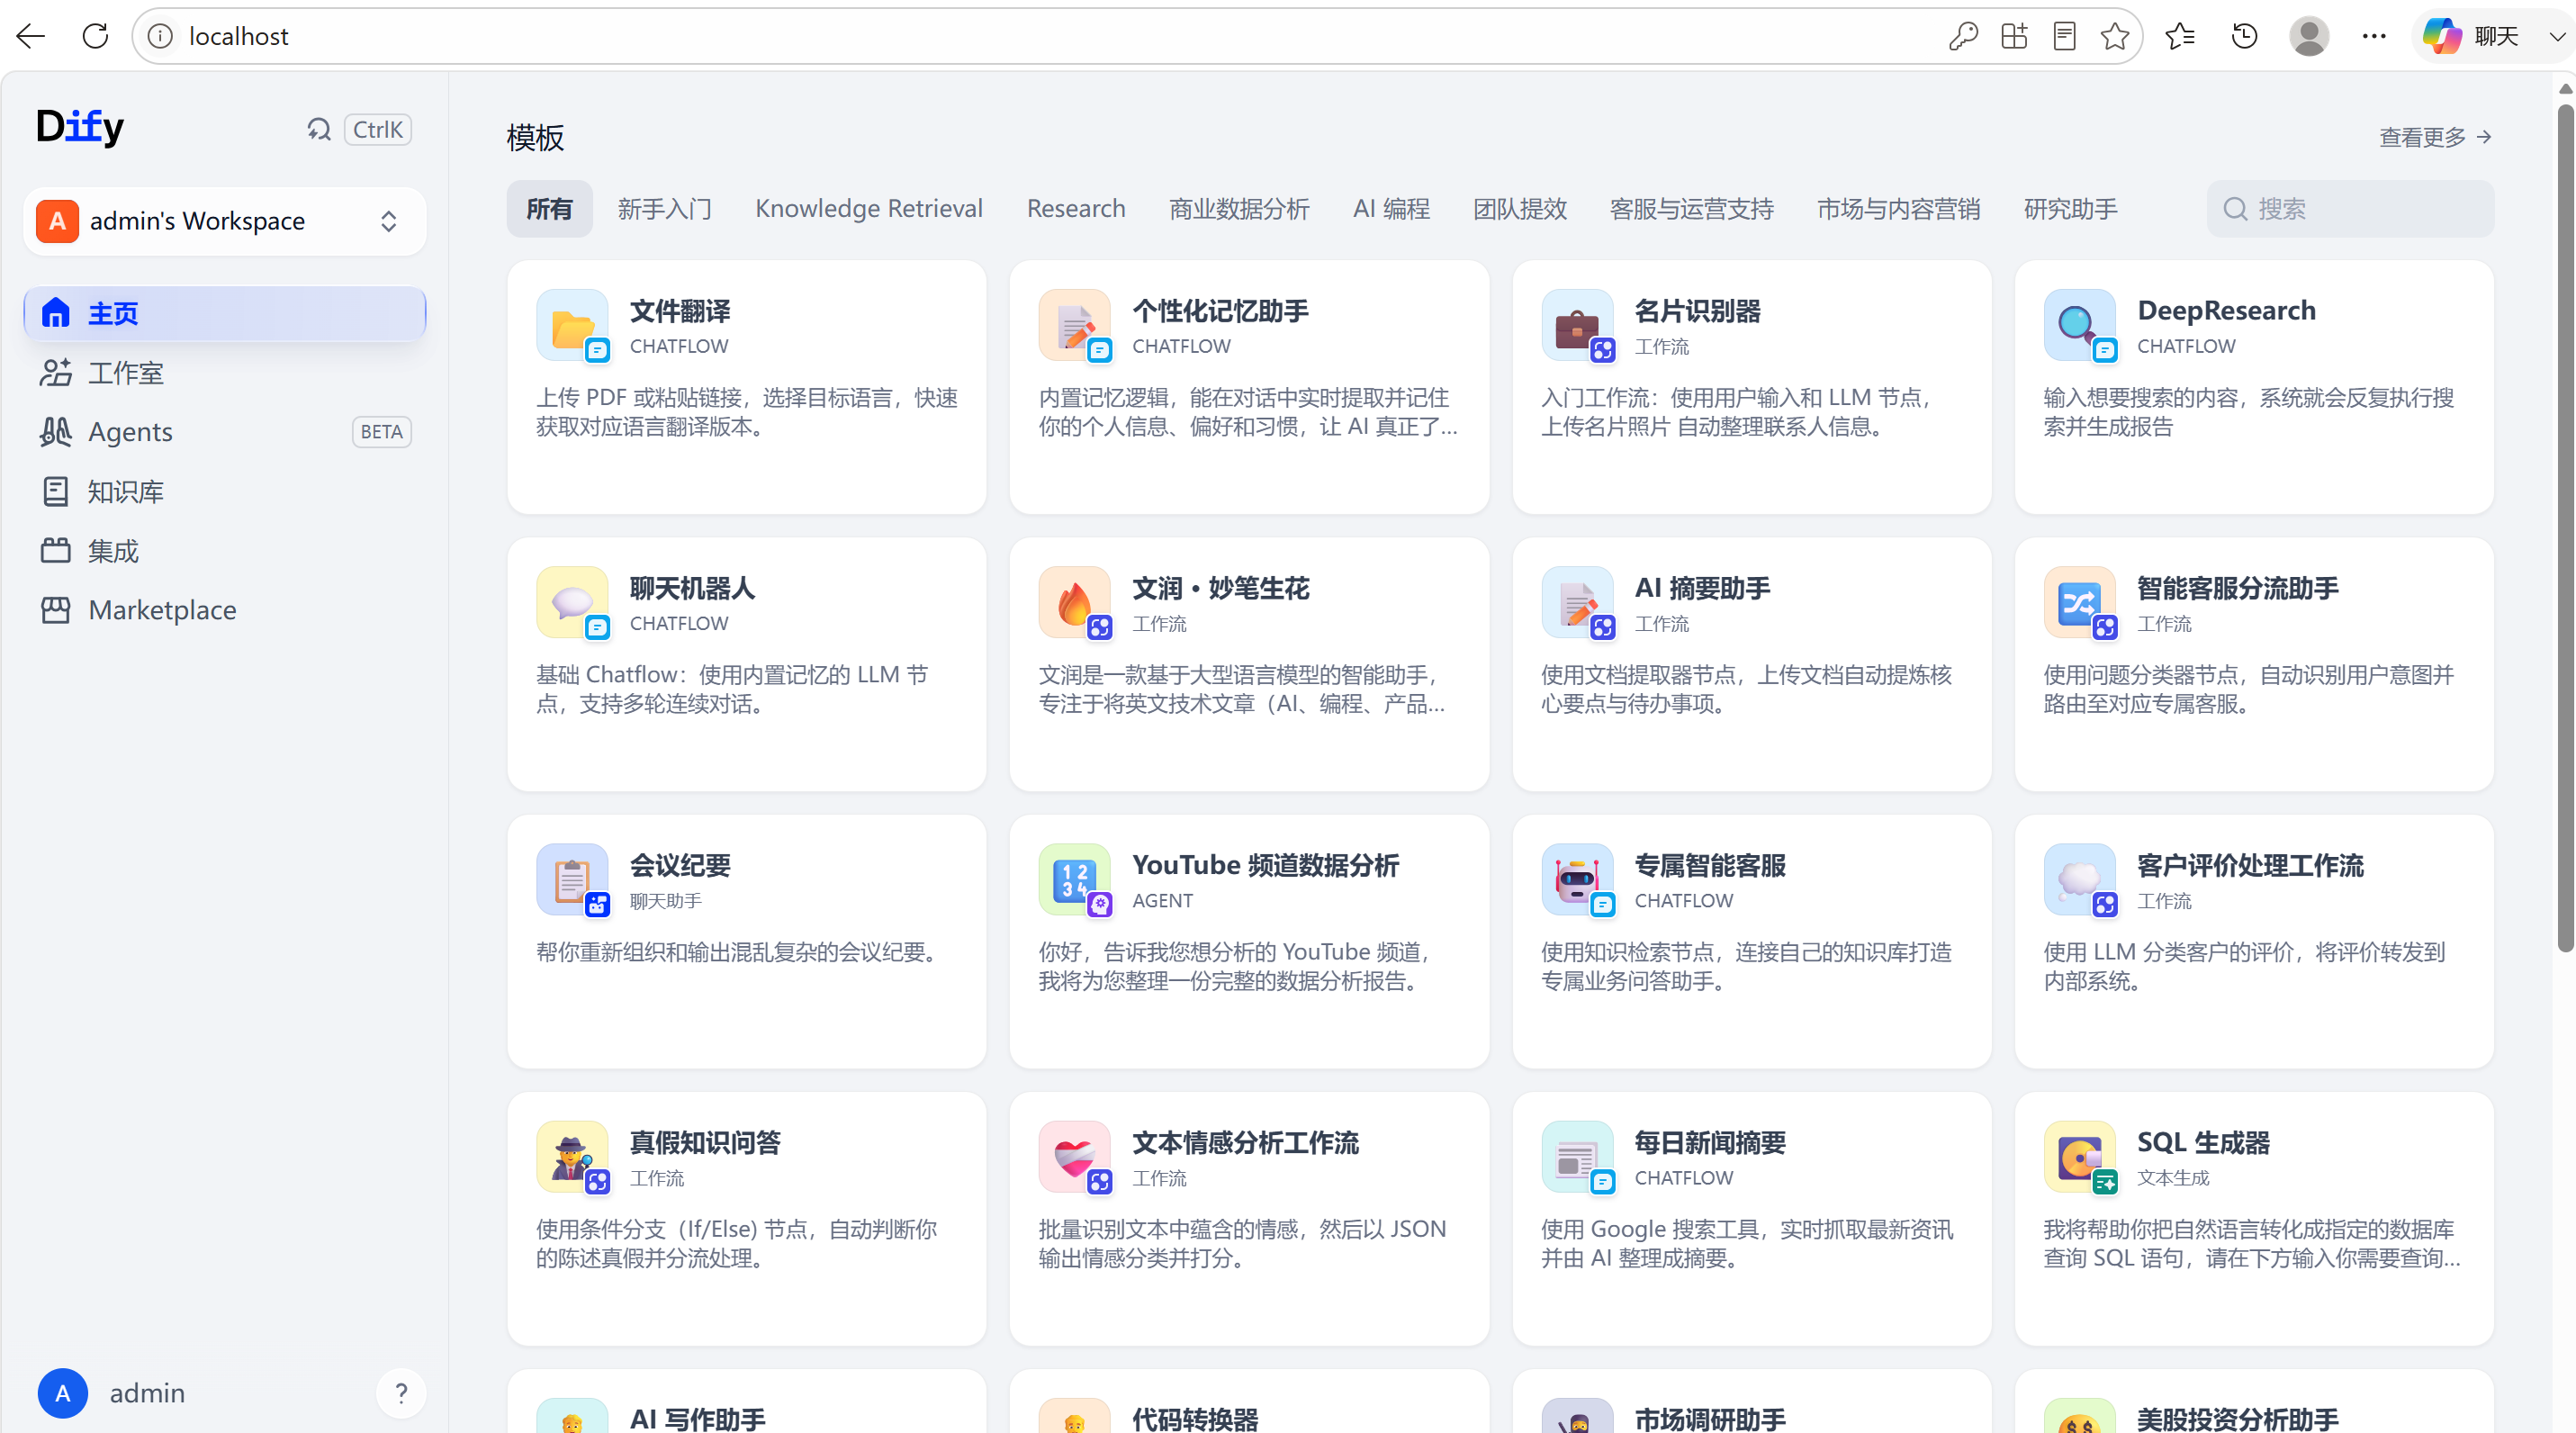This screenshot has width=2576, height=1433.
Task: Open browser history icon
Action: (x=2244, y=36)
